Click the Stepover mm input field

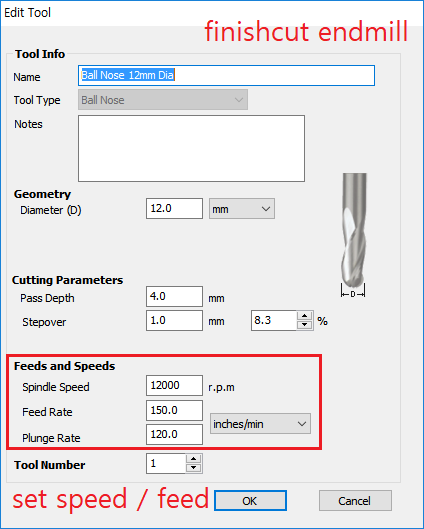pyautogui.click(x=174, y=321)
